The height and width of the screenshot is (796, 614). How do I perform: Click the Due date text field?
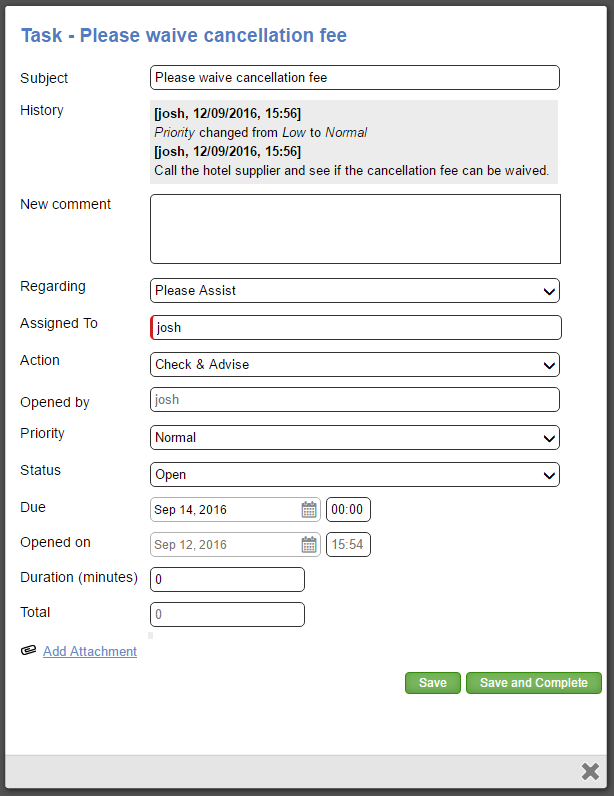coord(225,510)
